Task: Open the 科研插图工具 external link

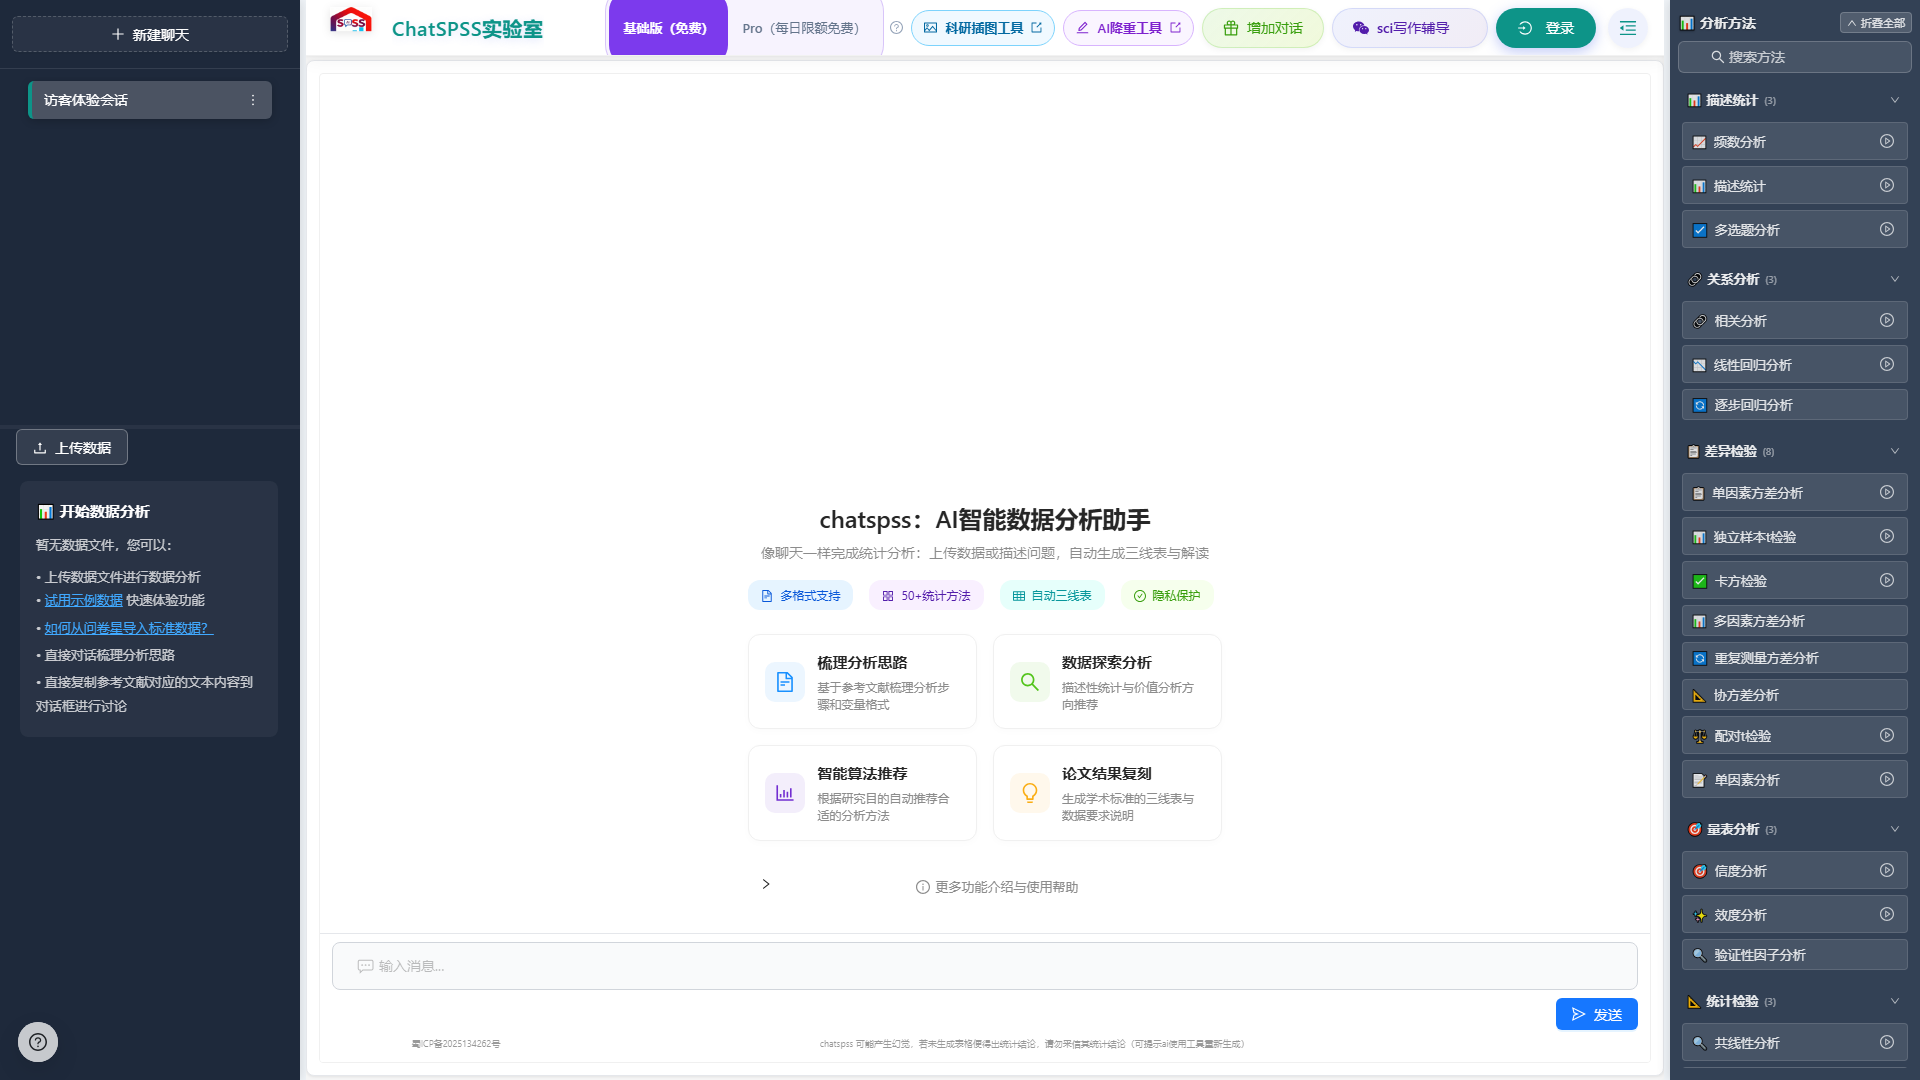Action: 982,28
